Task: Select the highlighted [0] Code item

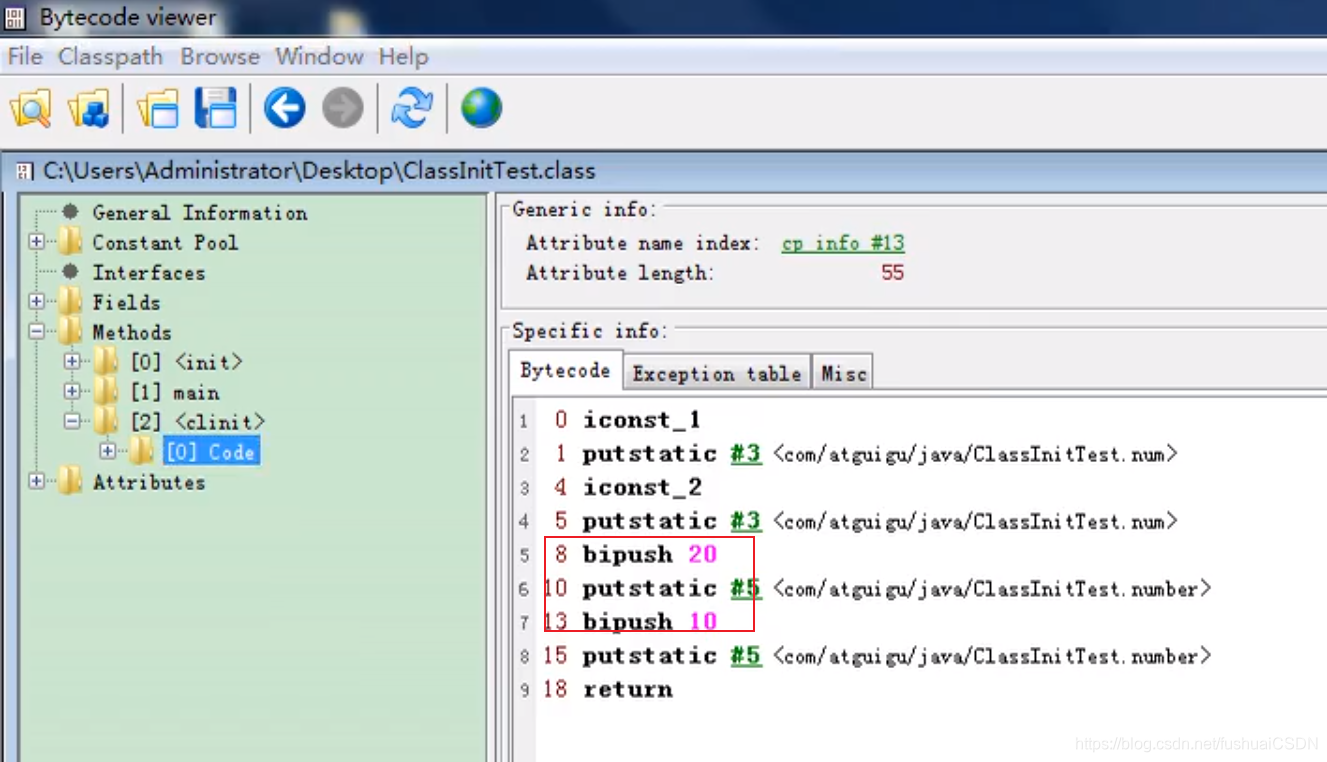Action: point(211,452)
